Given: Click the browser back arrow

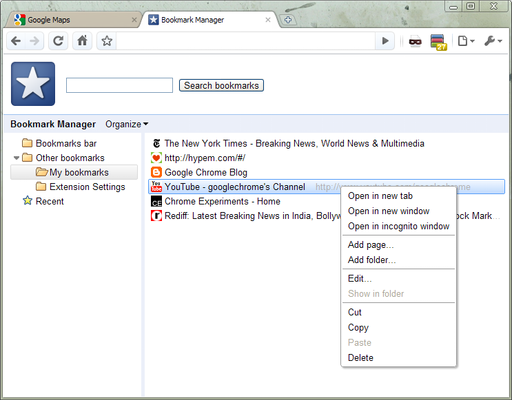Looking at the screenshot, I should [x=16, y=41].
